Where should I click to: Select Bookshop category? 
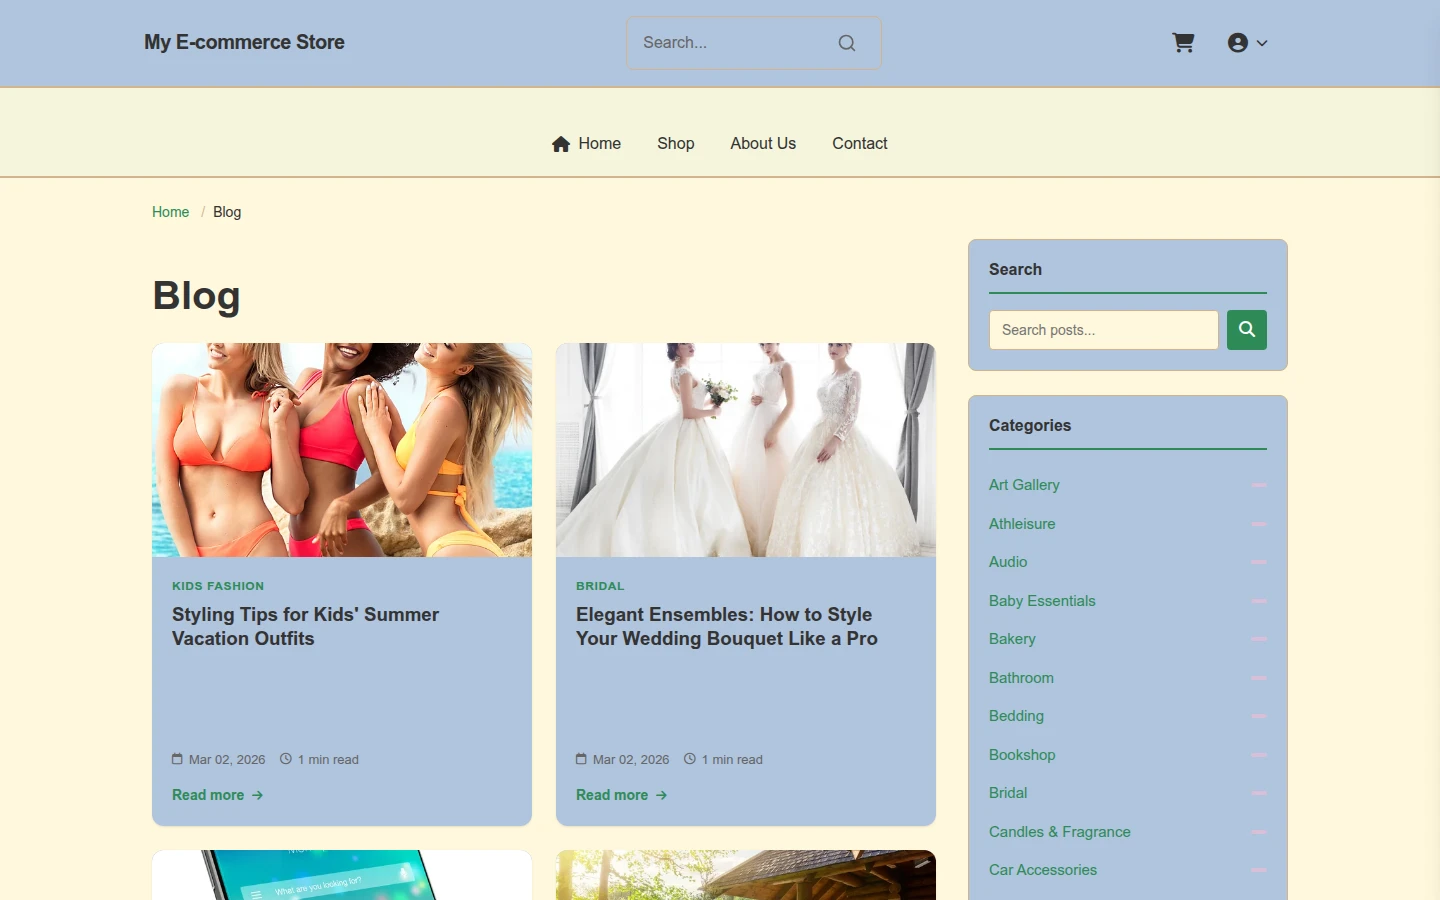1022,755
